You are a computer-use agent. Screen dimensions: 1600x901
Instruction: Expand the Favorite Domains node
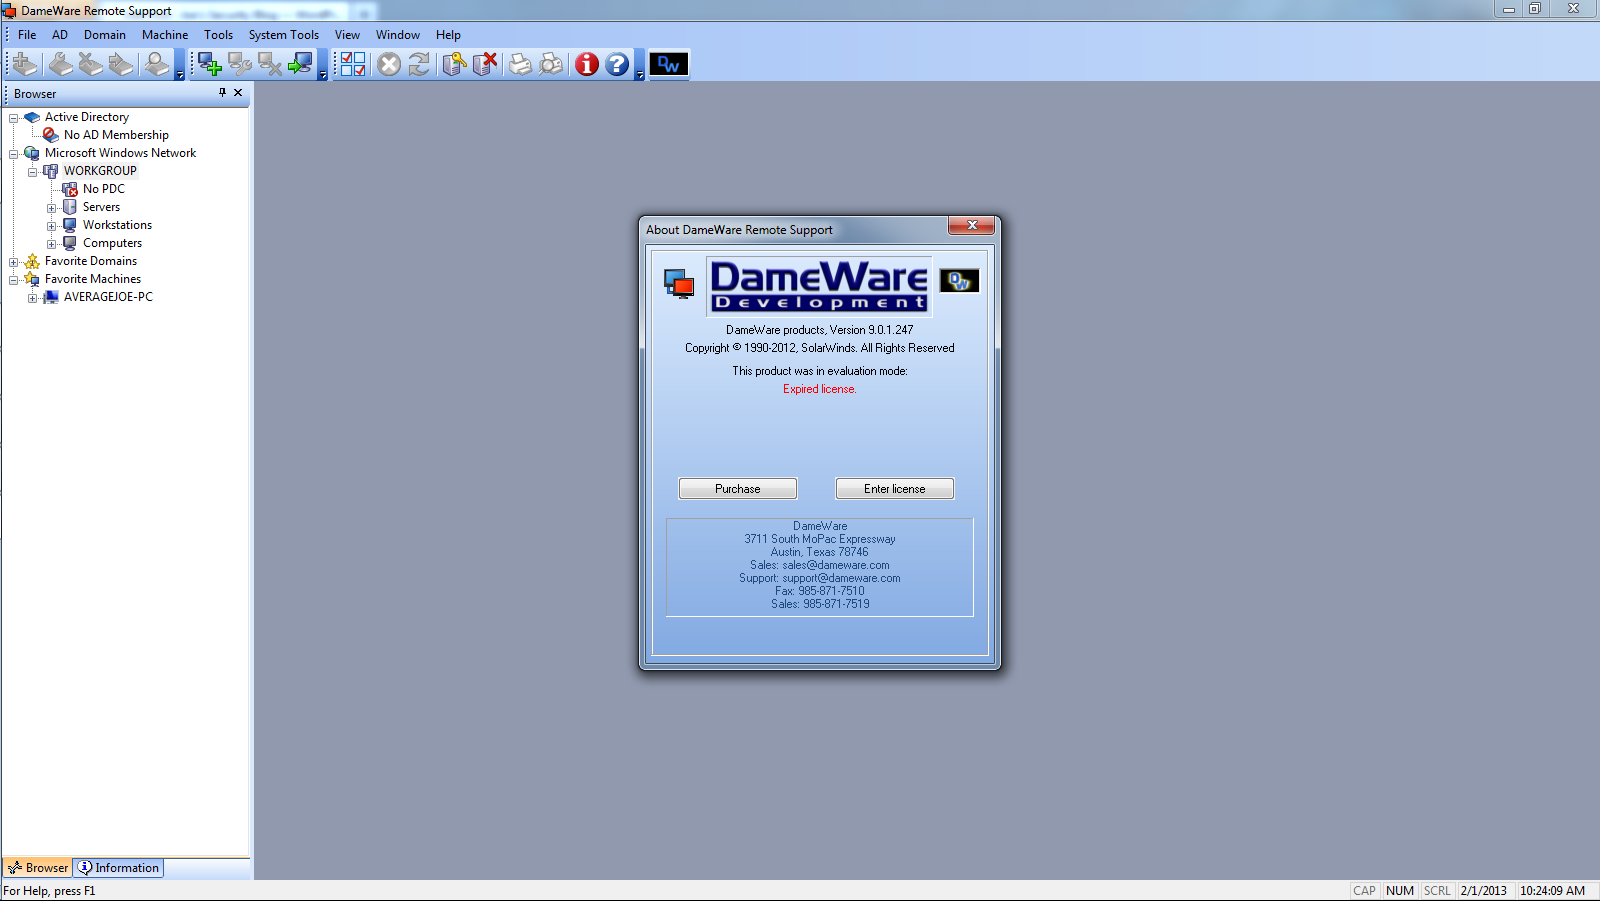[x=14, y=262]
